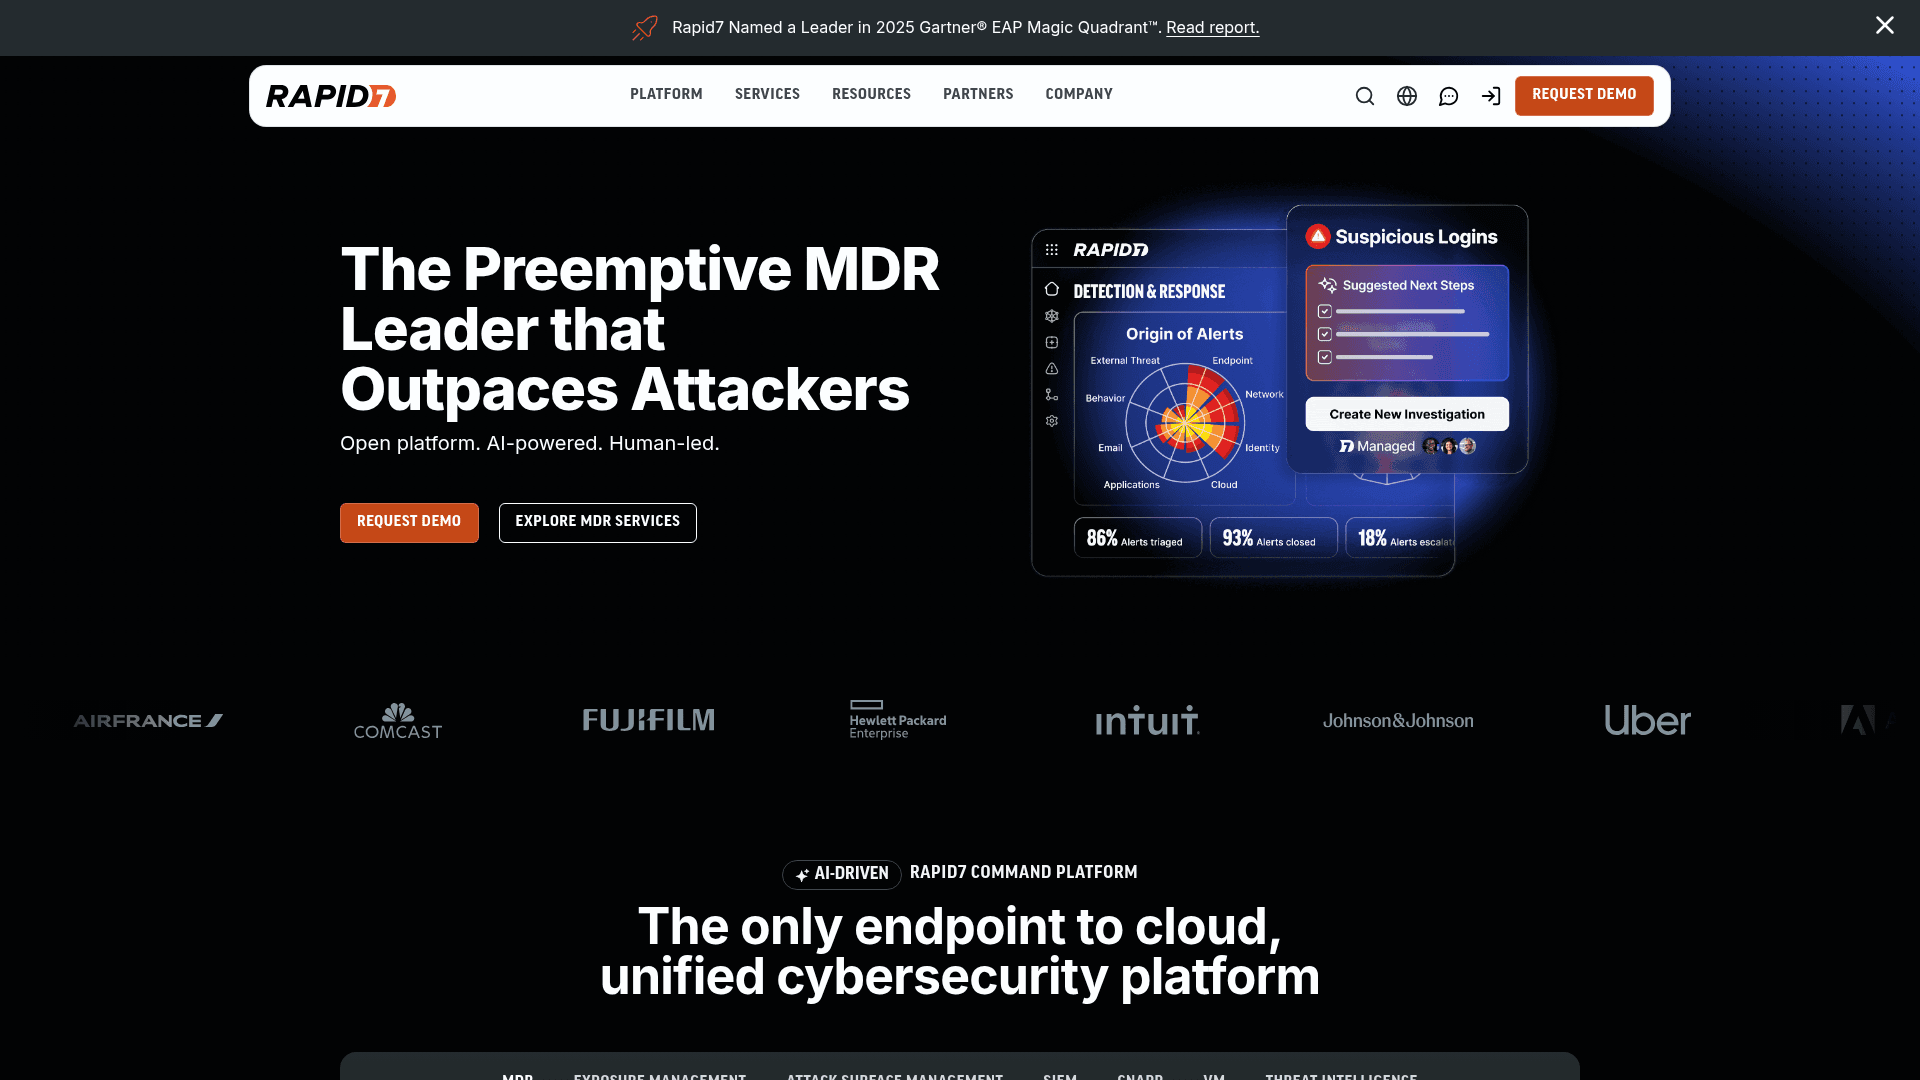Check the second Suggested Next Steps item

pos(1325,333)
